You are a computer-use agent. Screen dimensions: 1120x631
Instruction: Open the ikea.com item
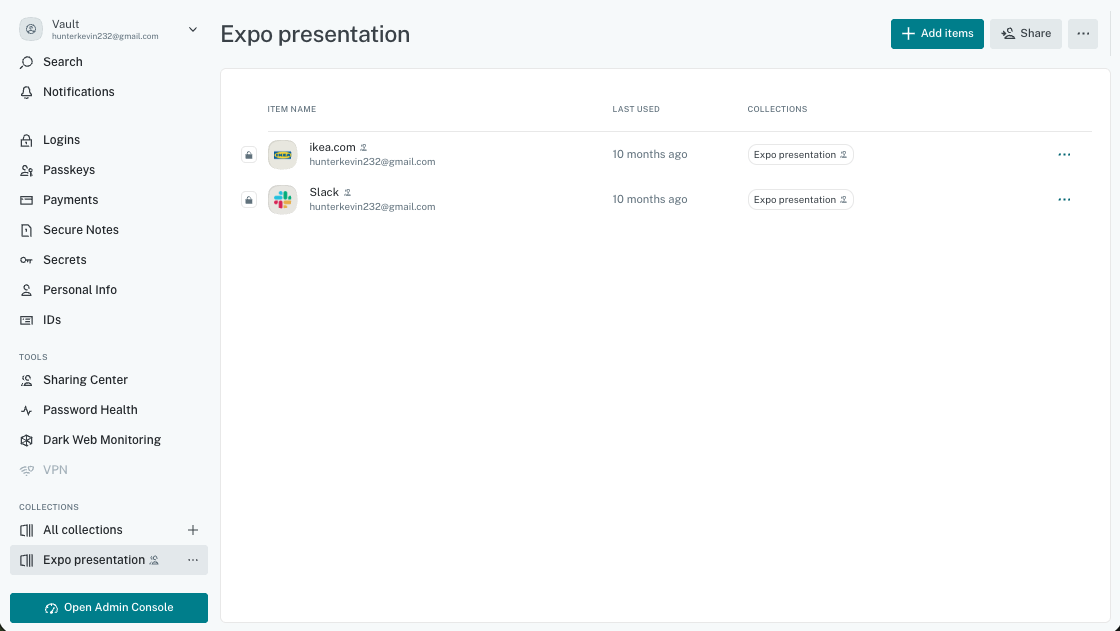pos(332,147)
